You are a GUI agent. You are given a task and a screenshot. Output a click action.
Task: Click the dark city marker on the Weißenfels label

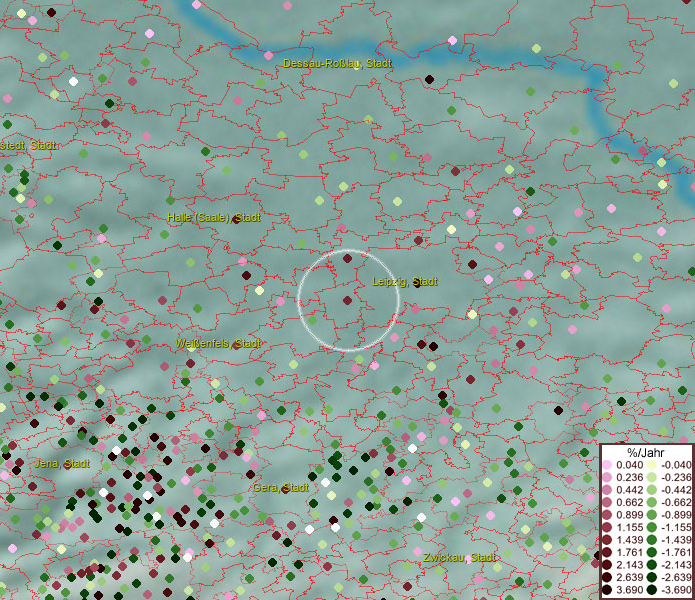click(x=236, y=345)
